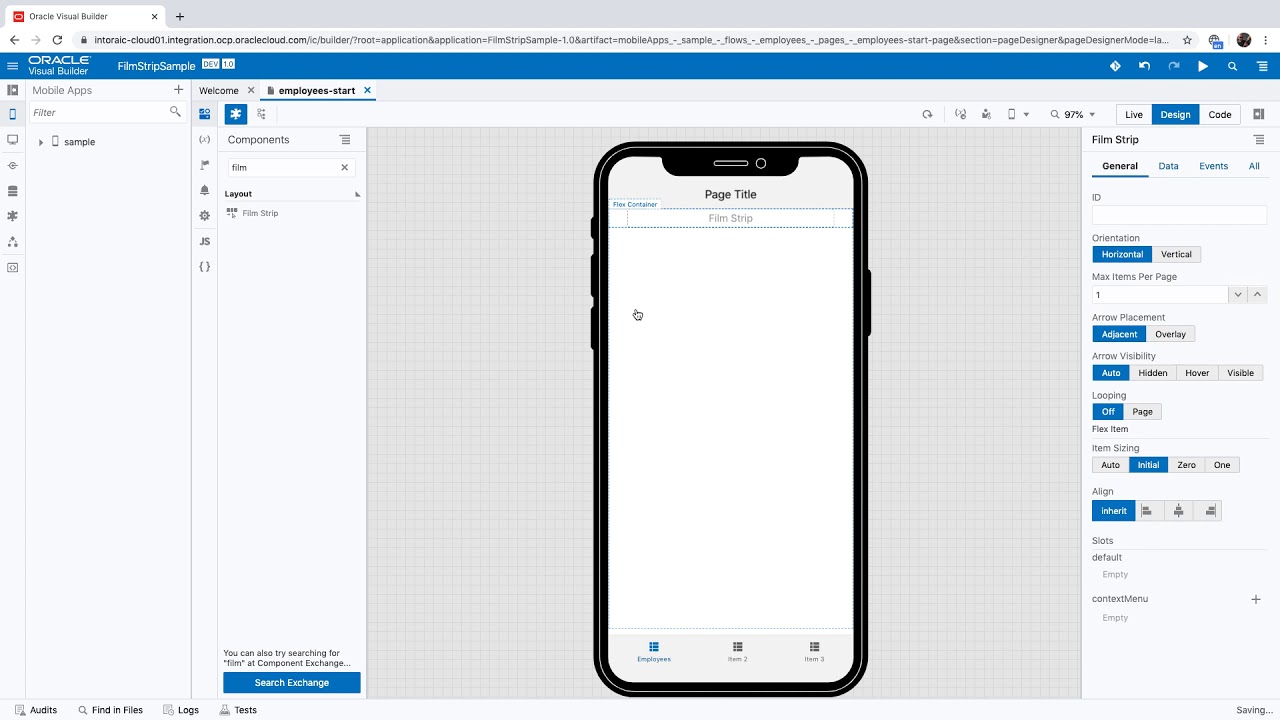Reload the page designer canvas
This screenshot has height=720, width=1280.
[x=927, y=114]
